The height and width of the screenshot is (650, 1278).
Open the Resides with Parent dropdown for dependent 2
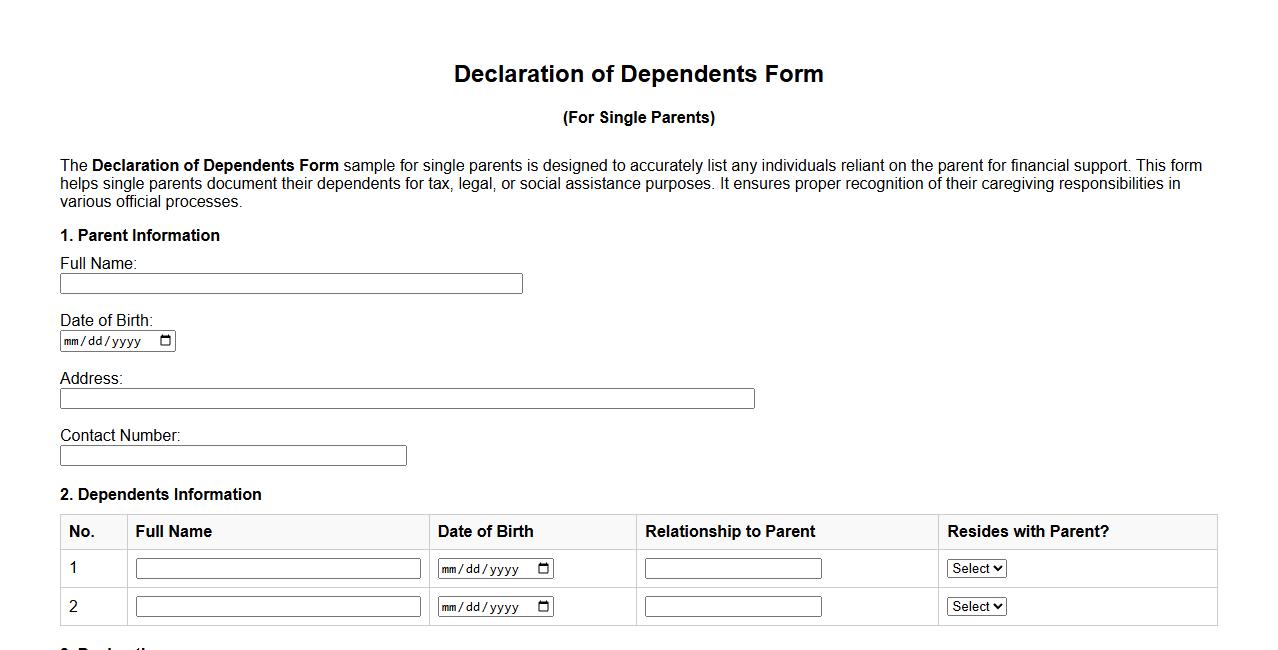click(x=976, y=606)
